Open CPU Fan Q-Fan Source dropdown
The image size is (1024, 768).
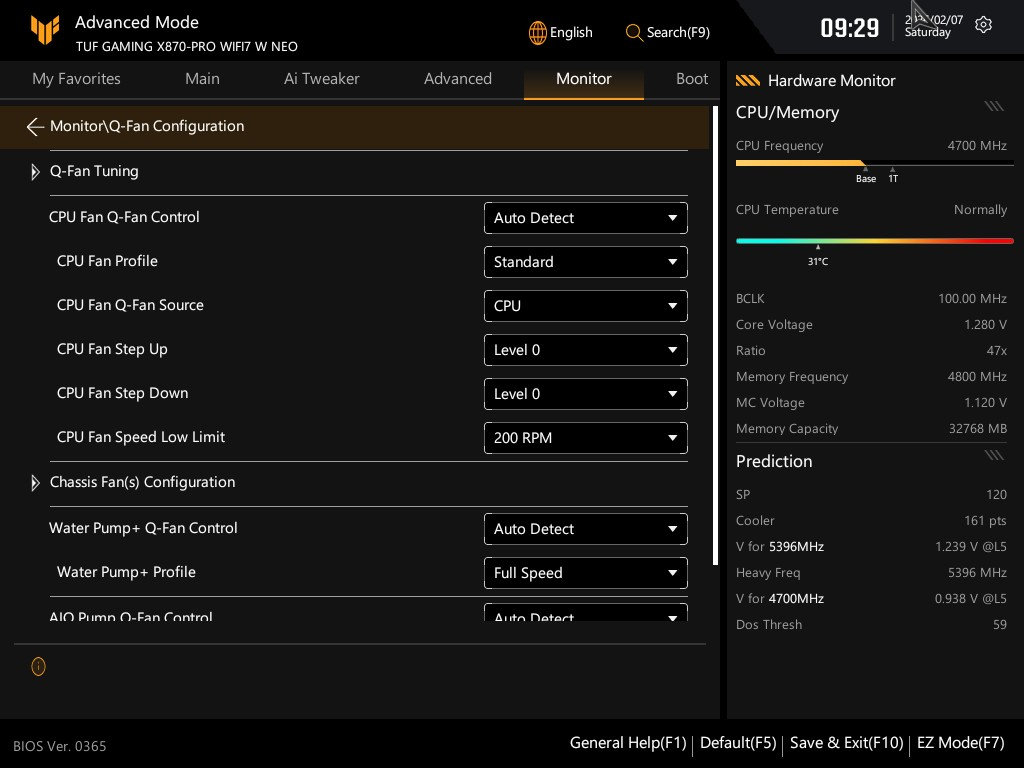[585, 306]
